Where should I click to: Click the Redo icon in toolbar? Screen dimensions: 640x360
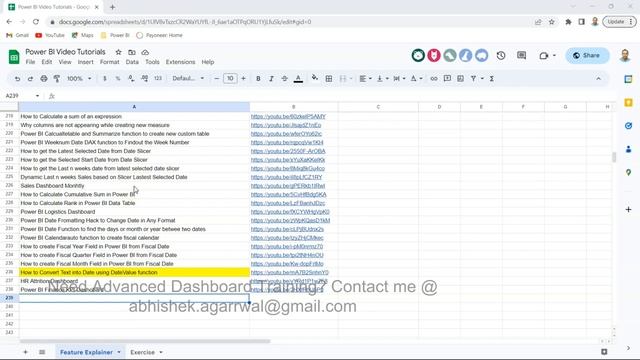coord(30,78)
